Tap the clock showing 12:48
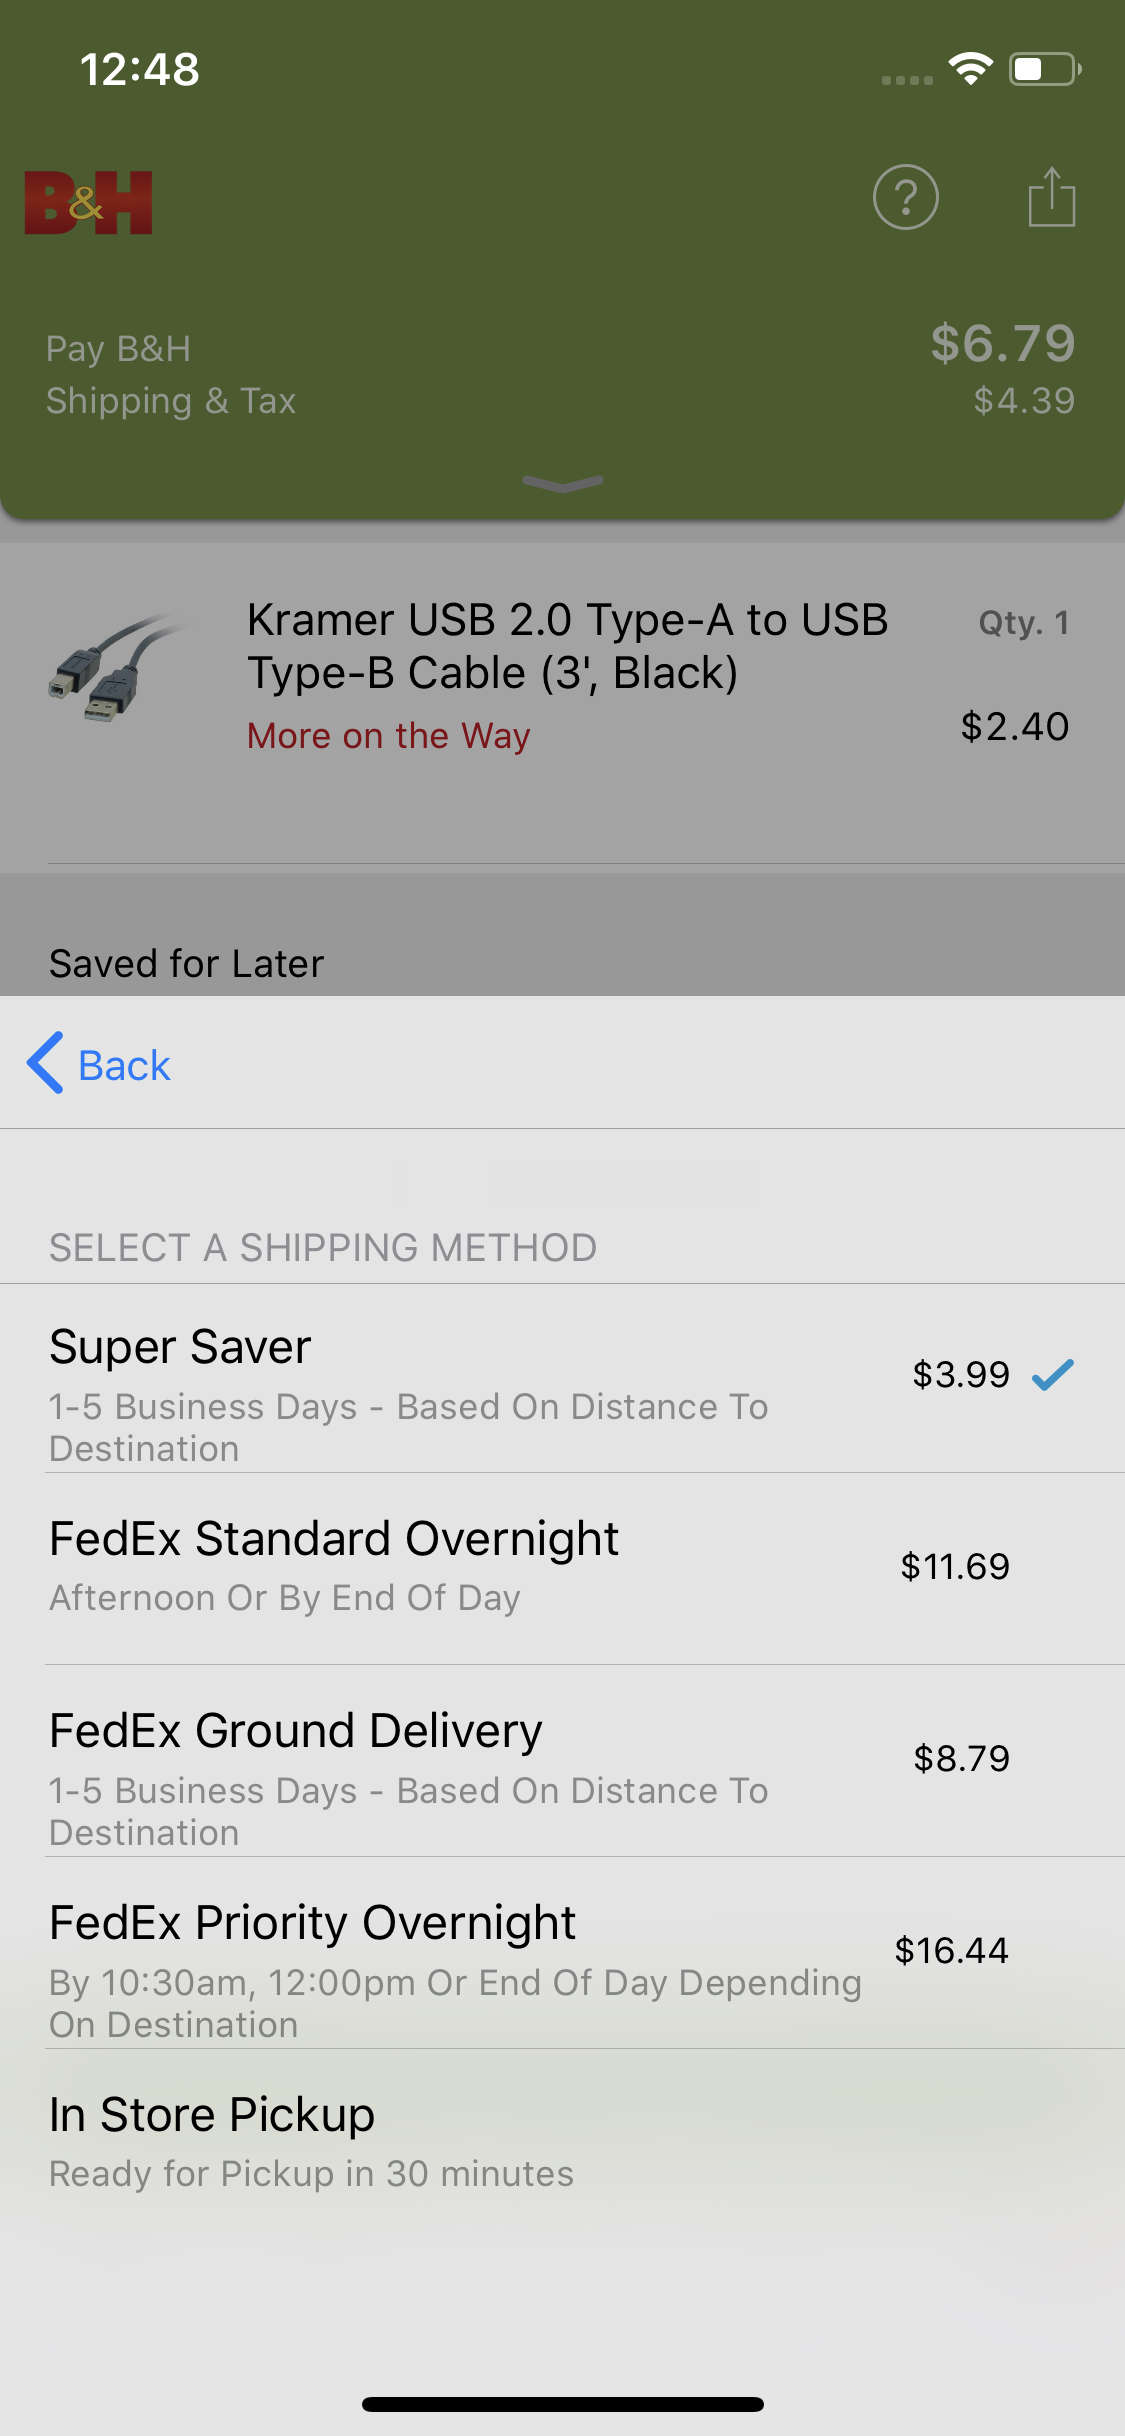Image resolution: width=1125 pixels, height=2436 pixels. 140,69
